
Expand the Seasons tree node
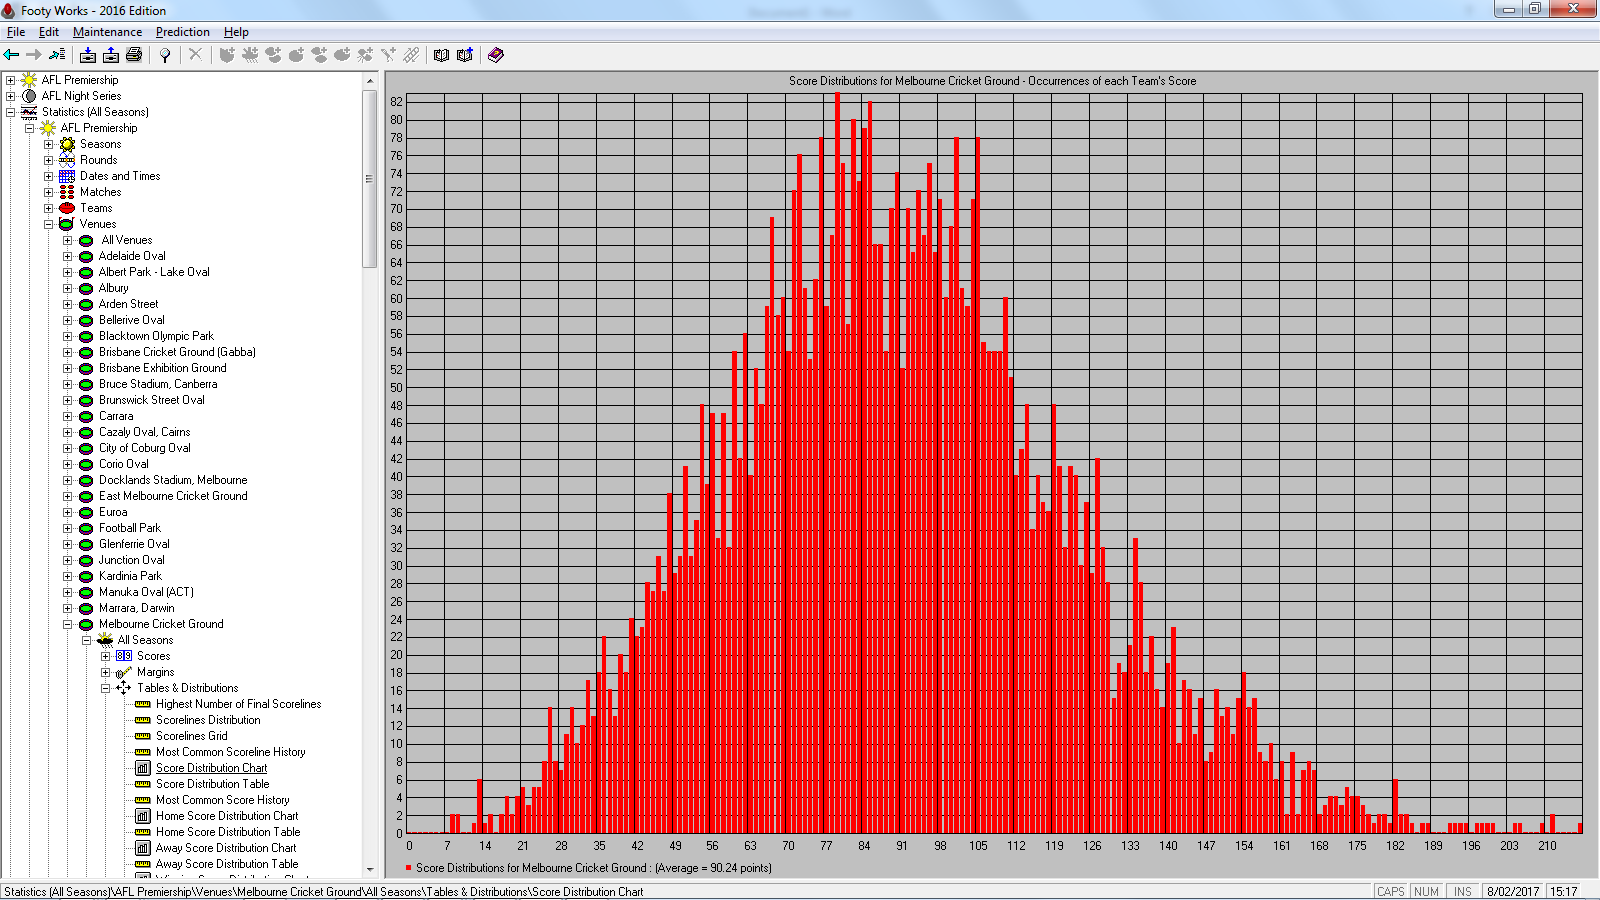(x=48, y=144)
